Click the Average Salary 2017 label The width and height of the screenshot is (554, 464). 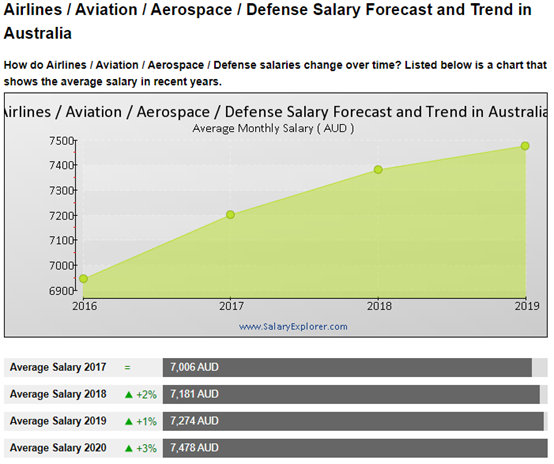point(58,367)
